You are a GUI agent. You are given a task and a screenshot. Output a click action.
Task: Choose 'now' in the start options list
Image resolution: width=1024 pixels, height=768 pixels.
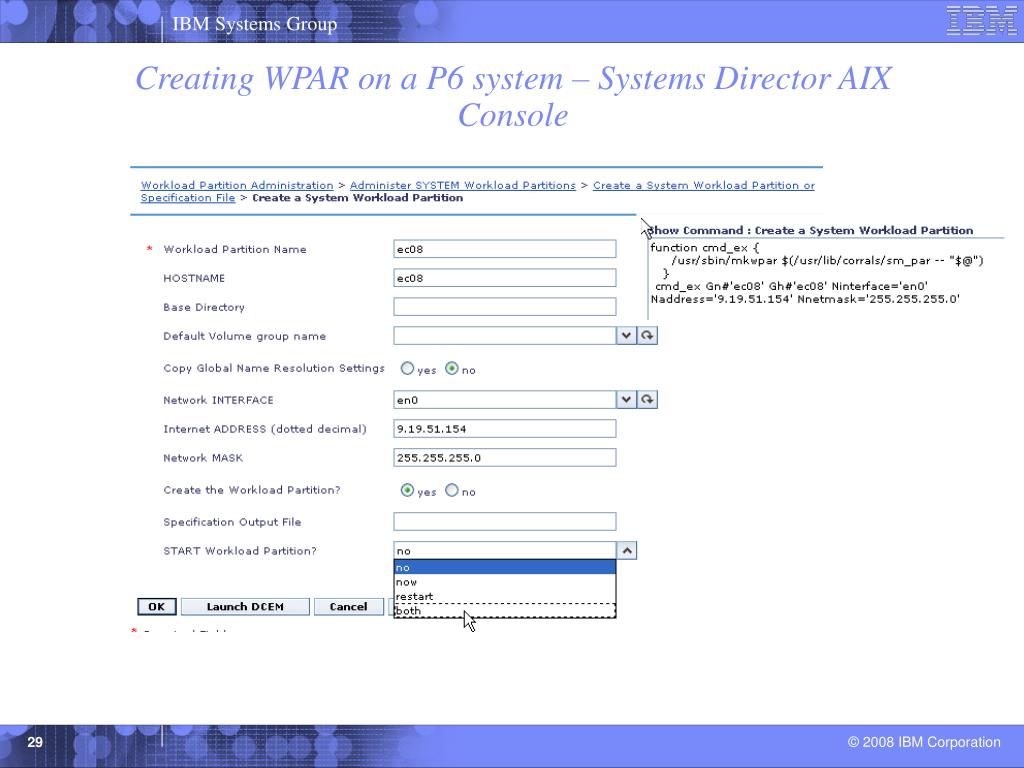click(505, 582)
